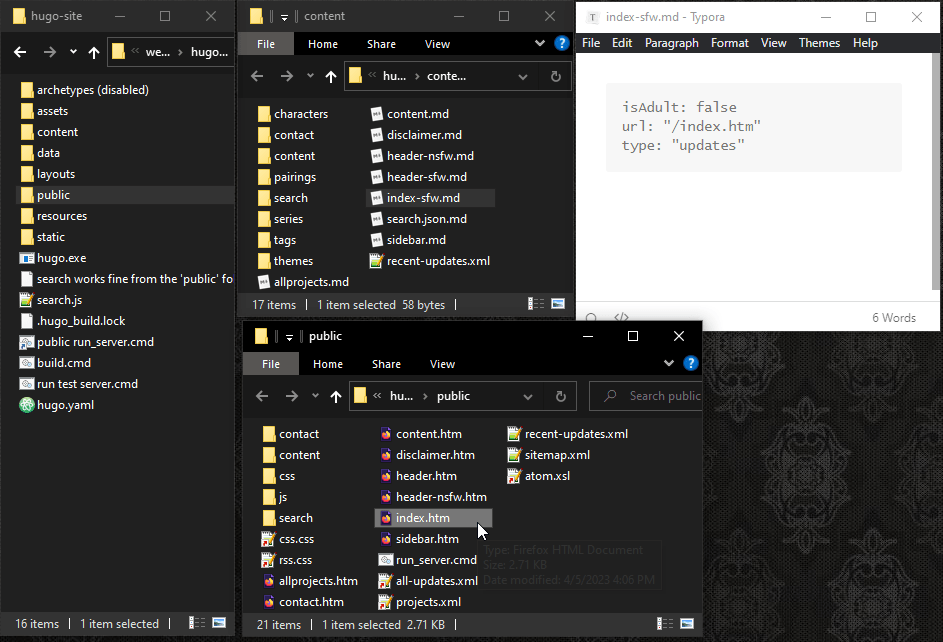The height and width of the screenshot is (642, 943).
Task: Expand the ribbon in the content window
Action: pos(541,43)
